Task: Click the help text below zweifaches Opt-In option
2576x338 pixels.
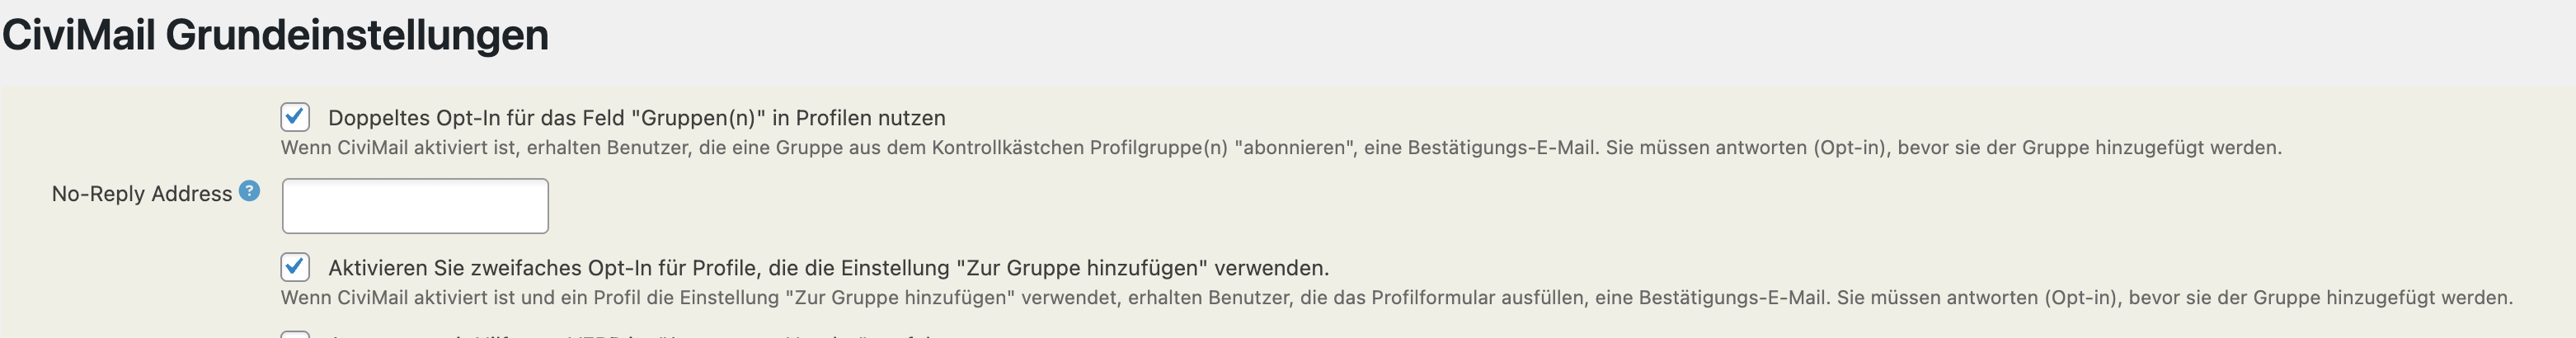Action: tap(1397, 298)
